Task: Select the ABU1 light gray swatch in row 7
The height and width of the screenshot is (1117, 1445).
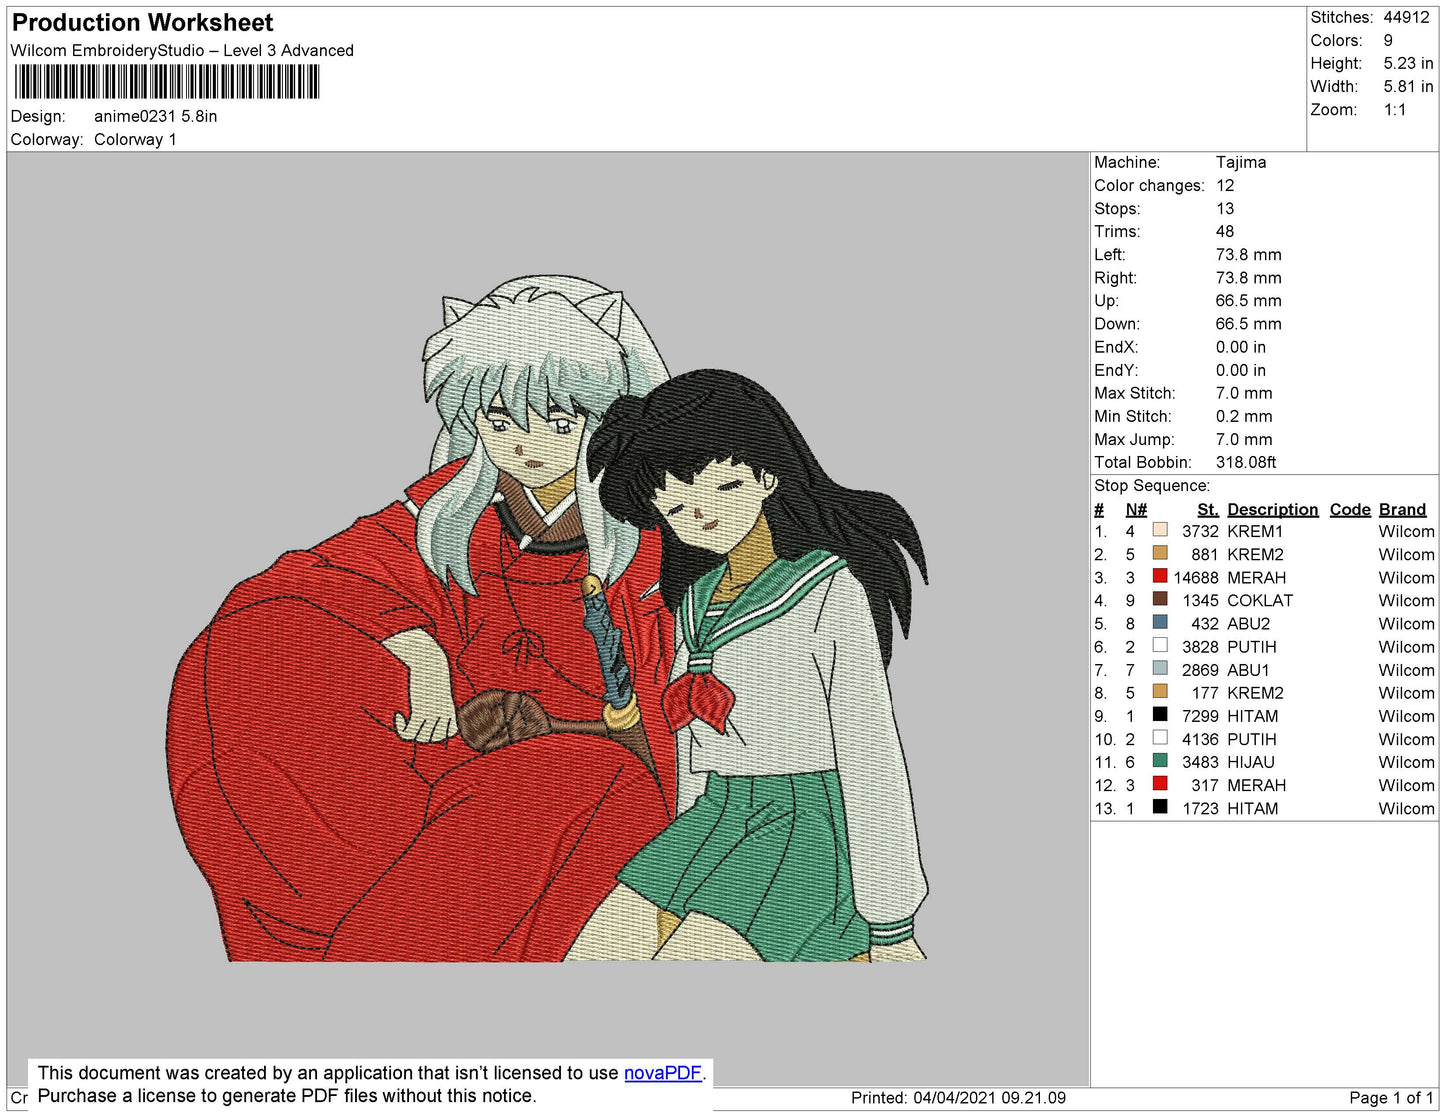Action: click(1160, 668)
